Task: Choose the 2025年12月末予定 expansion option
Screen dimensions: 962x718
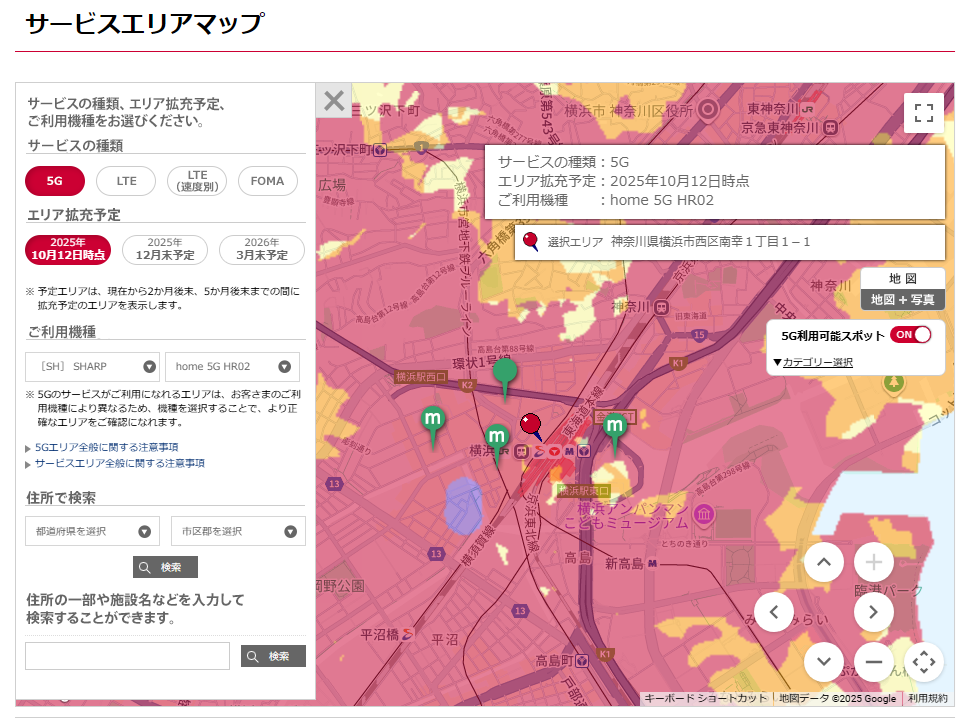Action: (x=165, y=249)
